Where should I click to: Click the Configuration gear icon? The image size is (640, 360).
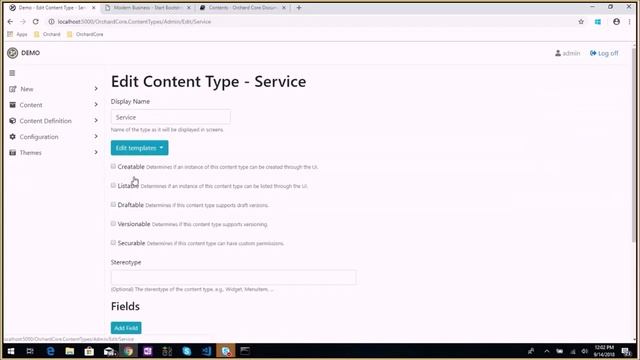[x=13, y=137]
